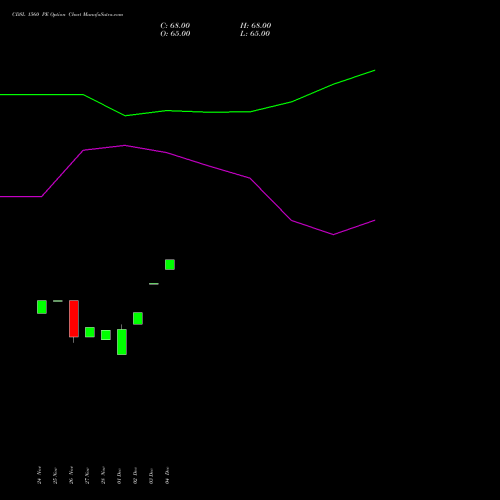Select the 01 Dec date label

119,476
